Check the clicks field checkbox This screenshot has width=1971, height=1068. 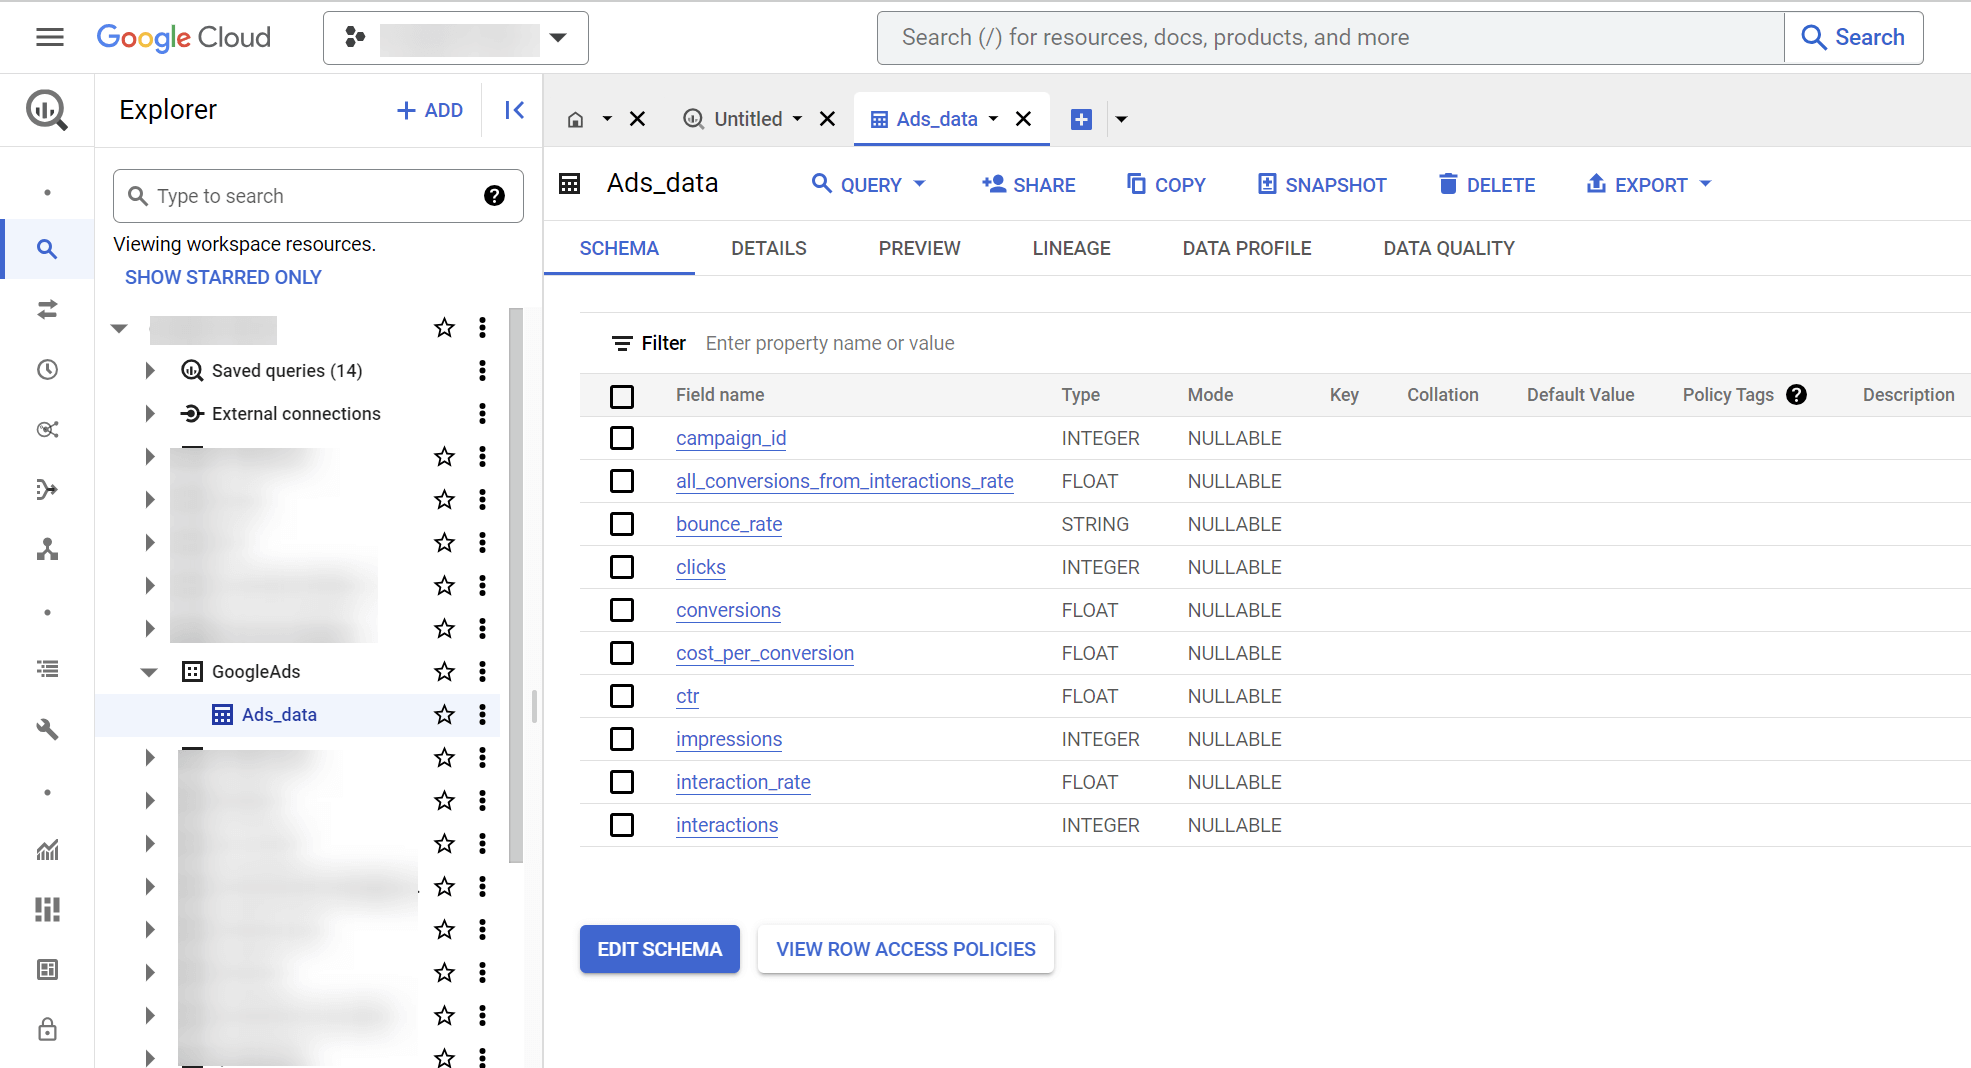click(x=622, y=567)
